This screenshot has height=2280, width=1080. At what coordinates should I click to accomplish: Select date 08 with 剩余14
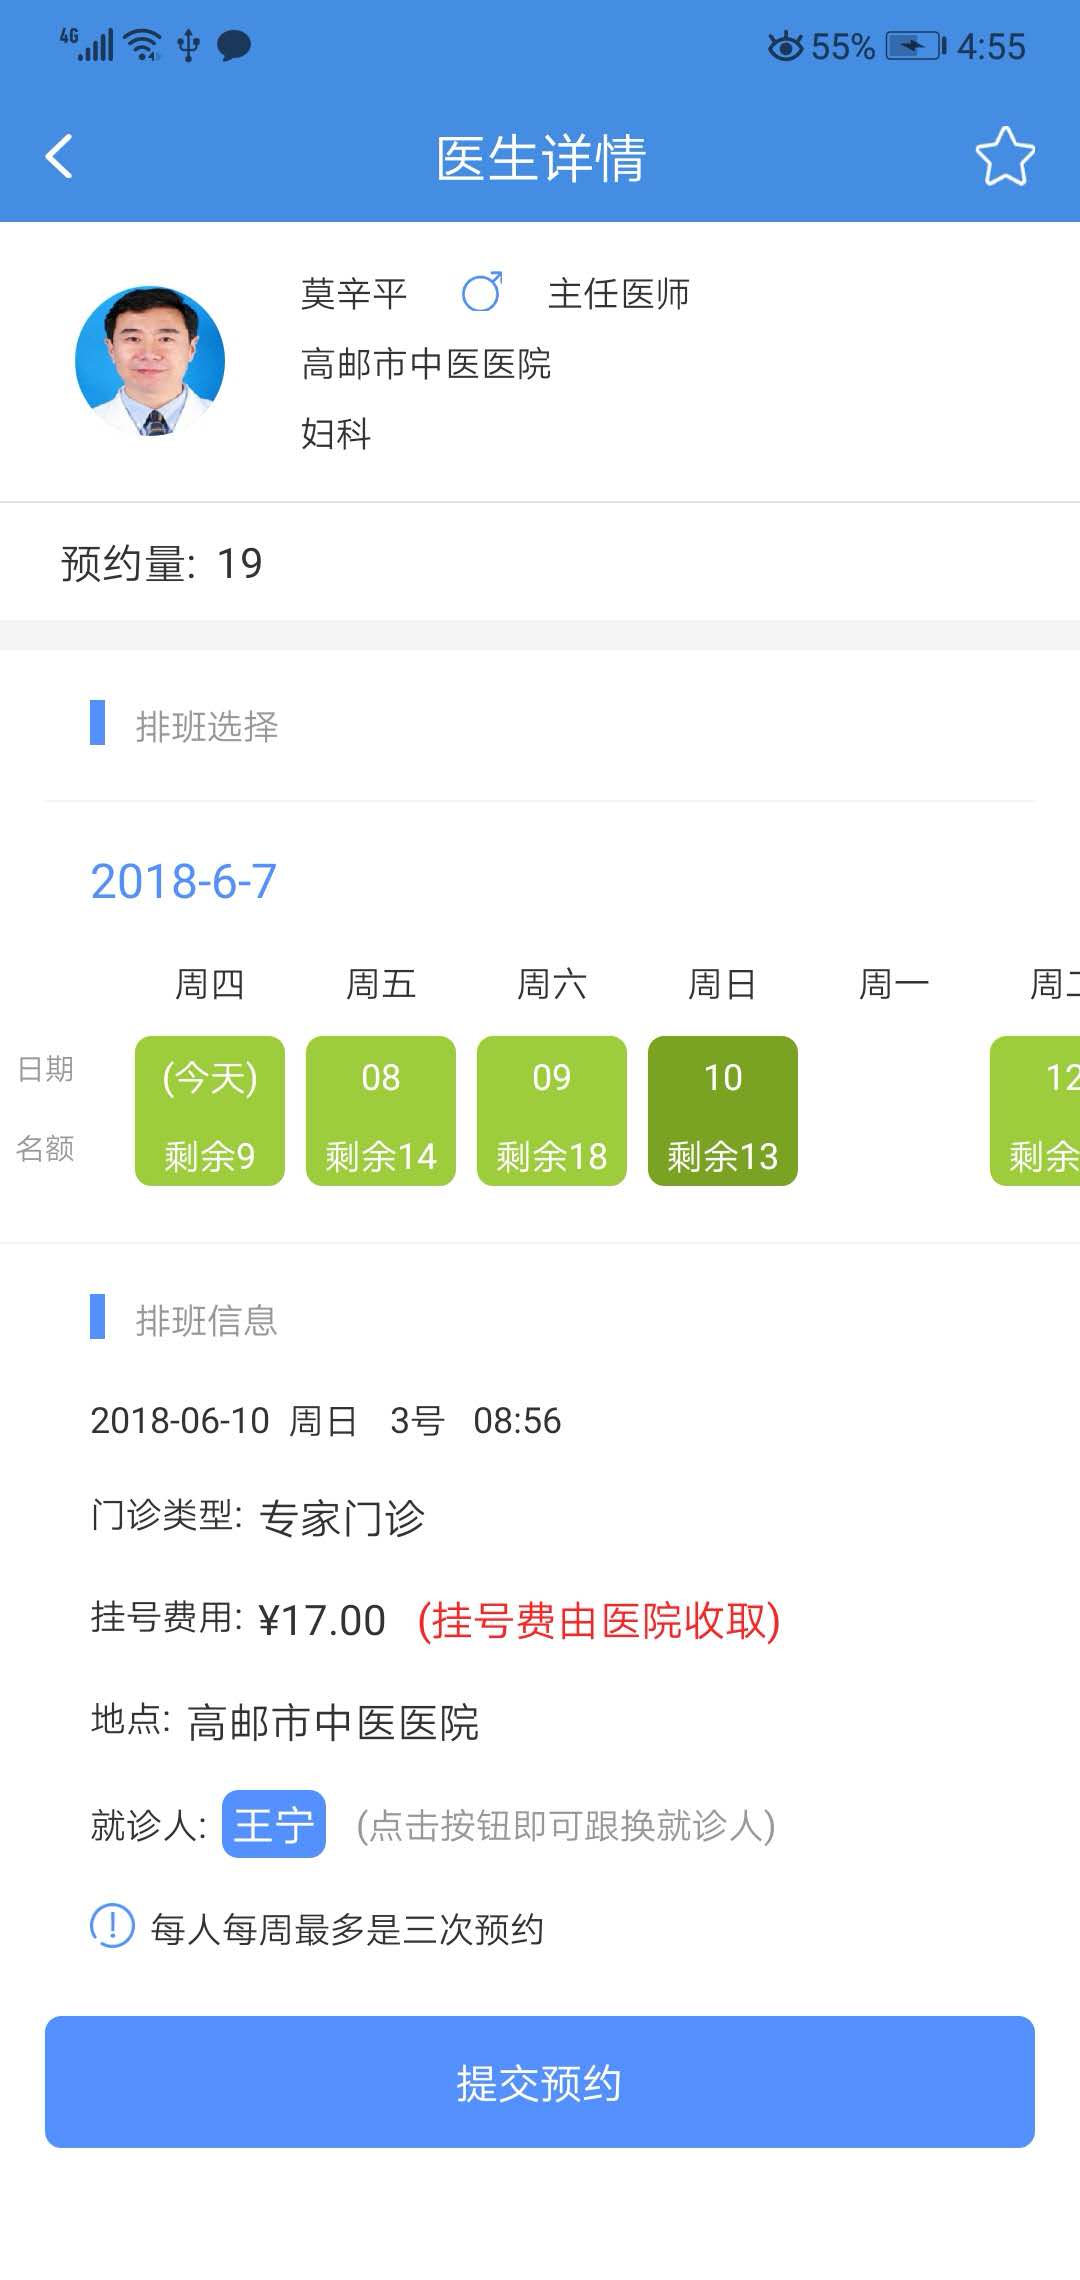coord(381,1111)
